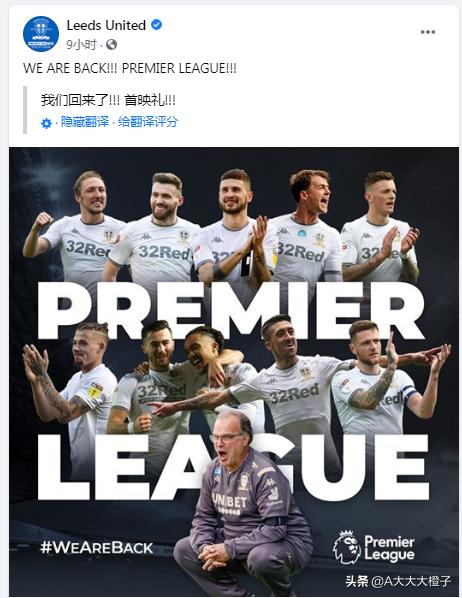
Task: Open the post timestamp showing 9小时
Action: [81, 45]
